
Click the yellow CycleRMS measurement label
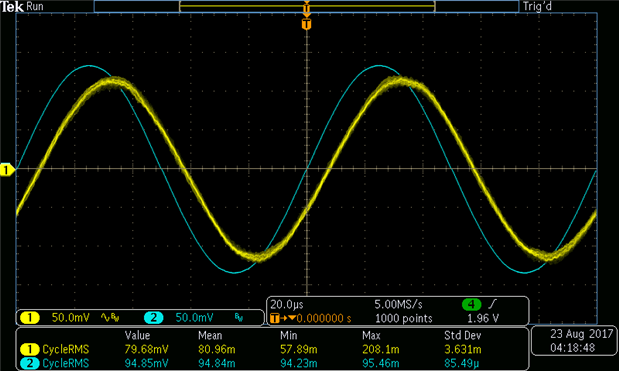[66, 350]
